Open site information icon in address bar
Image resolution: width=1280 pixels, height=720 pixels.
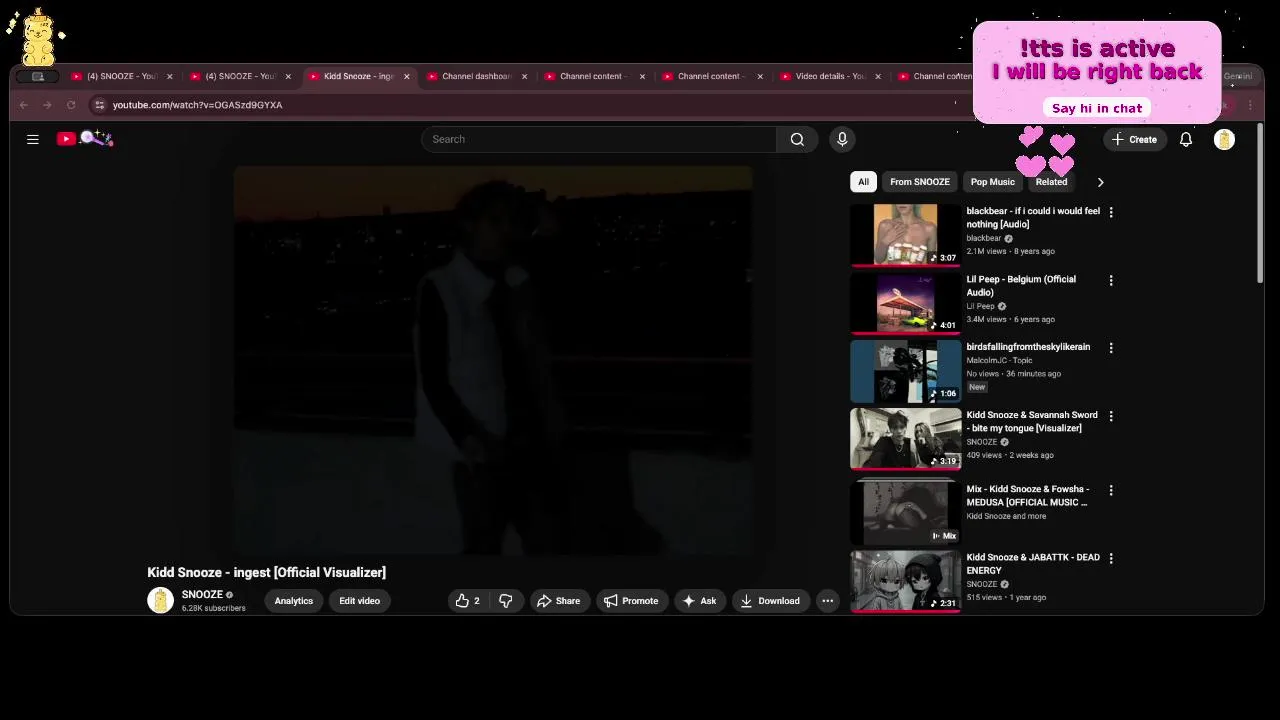pos(98,105)
